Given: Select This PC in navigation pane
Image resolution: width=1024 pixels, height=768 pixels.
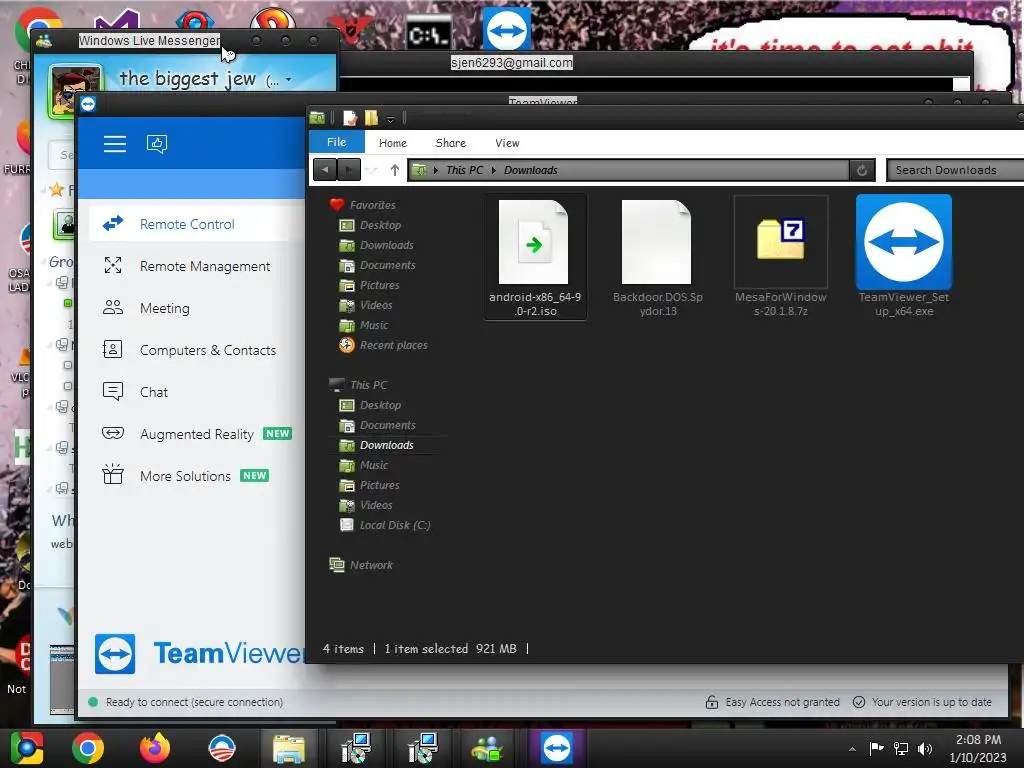Looking at the screenshot, I should coord(368,385).
